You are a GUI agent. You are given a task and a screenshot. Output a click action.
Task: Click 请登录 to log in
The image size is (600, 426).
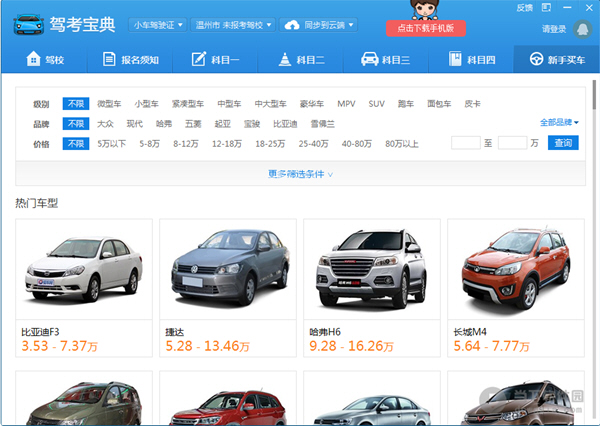point(554,29)
